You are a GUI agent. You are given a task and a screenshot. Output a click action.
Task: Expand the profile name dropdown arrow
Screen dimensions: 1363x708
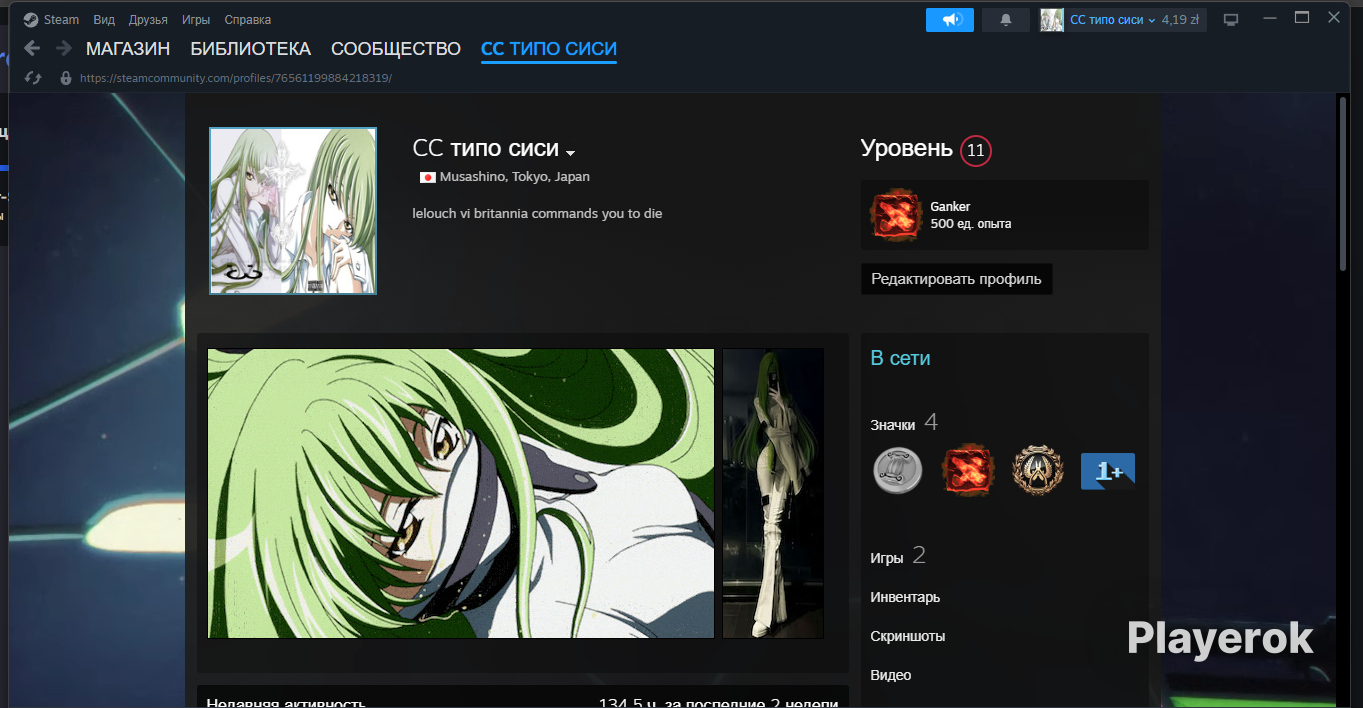[x=570, y=153]
